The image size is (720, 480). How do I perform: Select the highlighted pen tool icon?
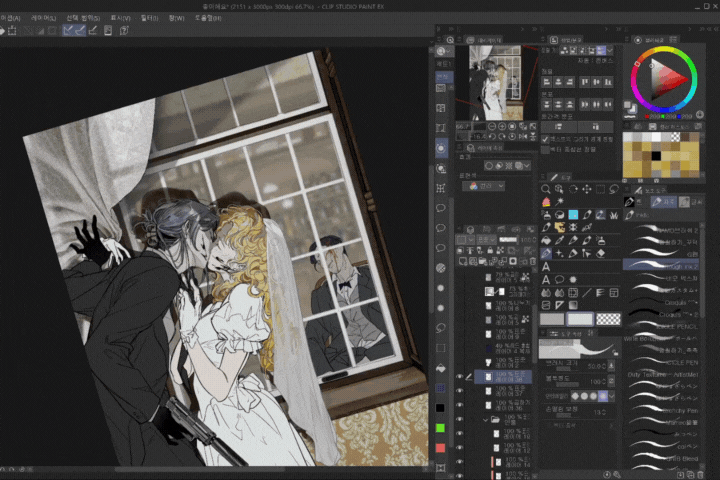[x=546, y=253]
